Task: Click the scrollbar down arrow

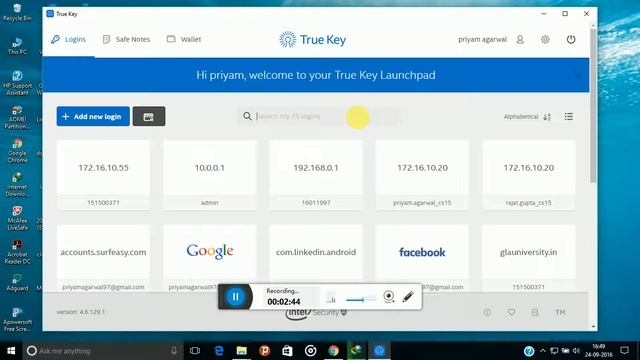Action: pos(593,327)
